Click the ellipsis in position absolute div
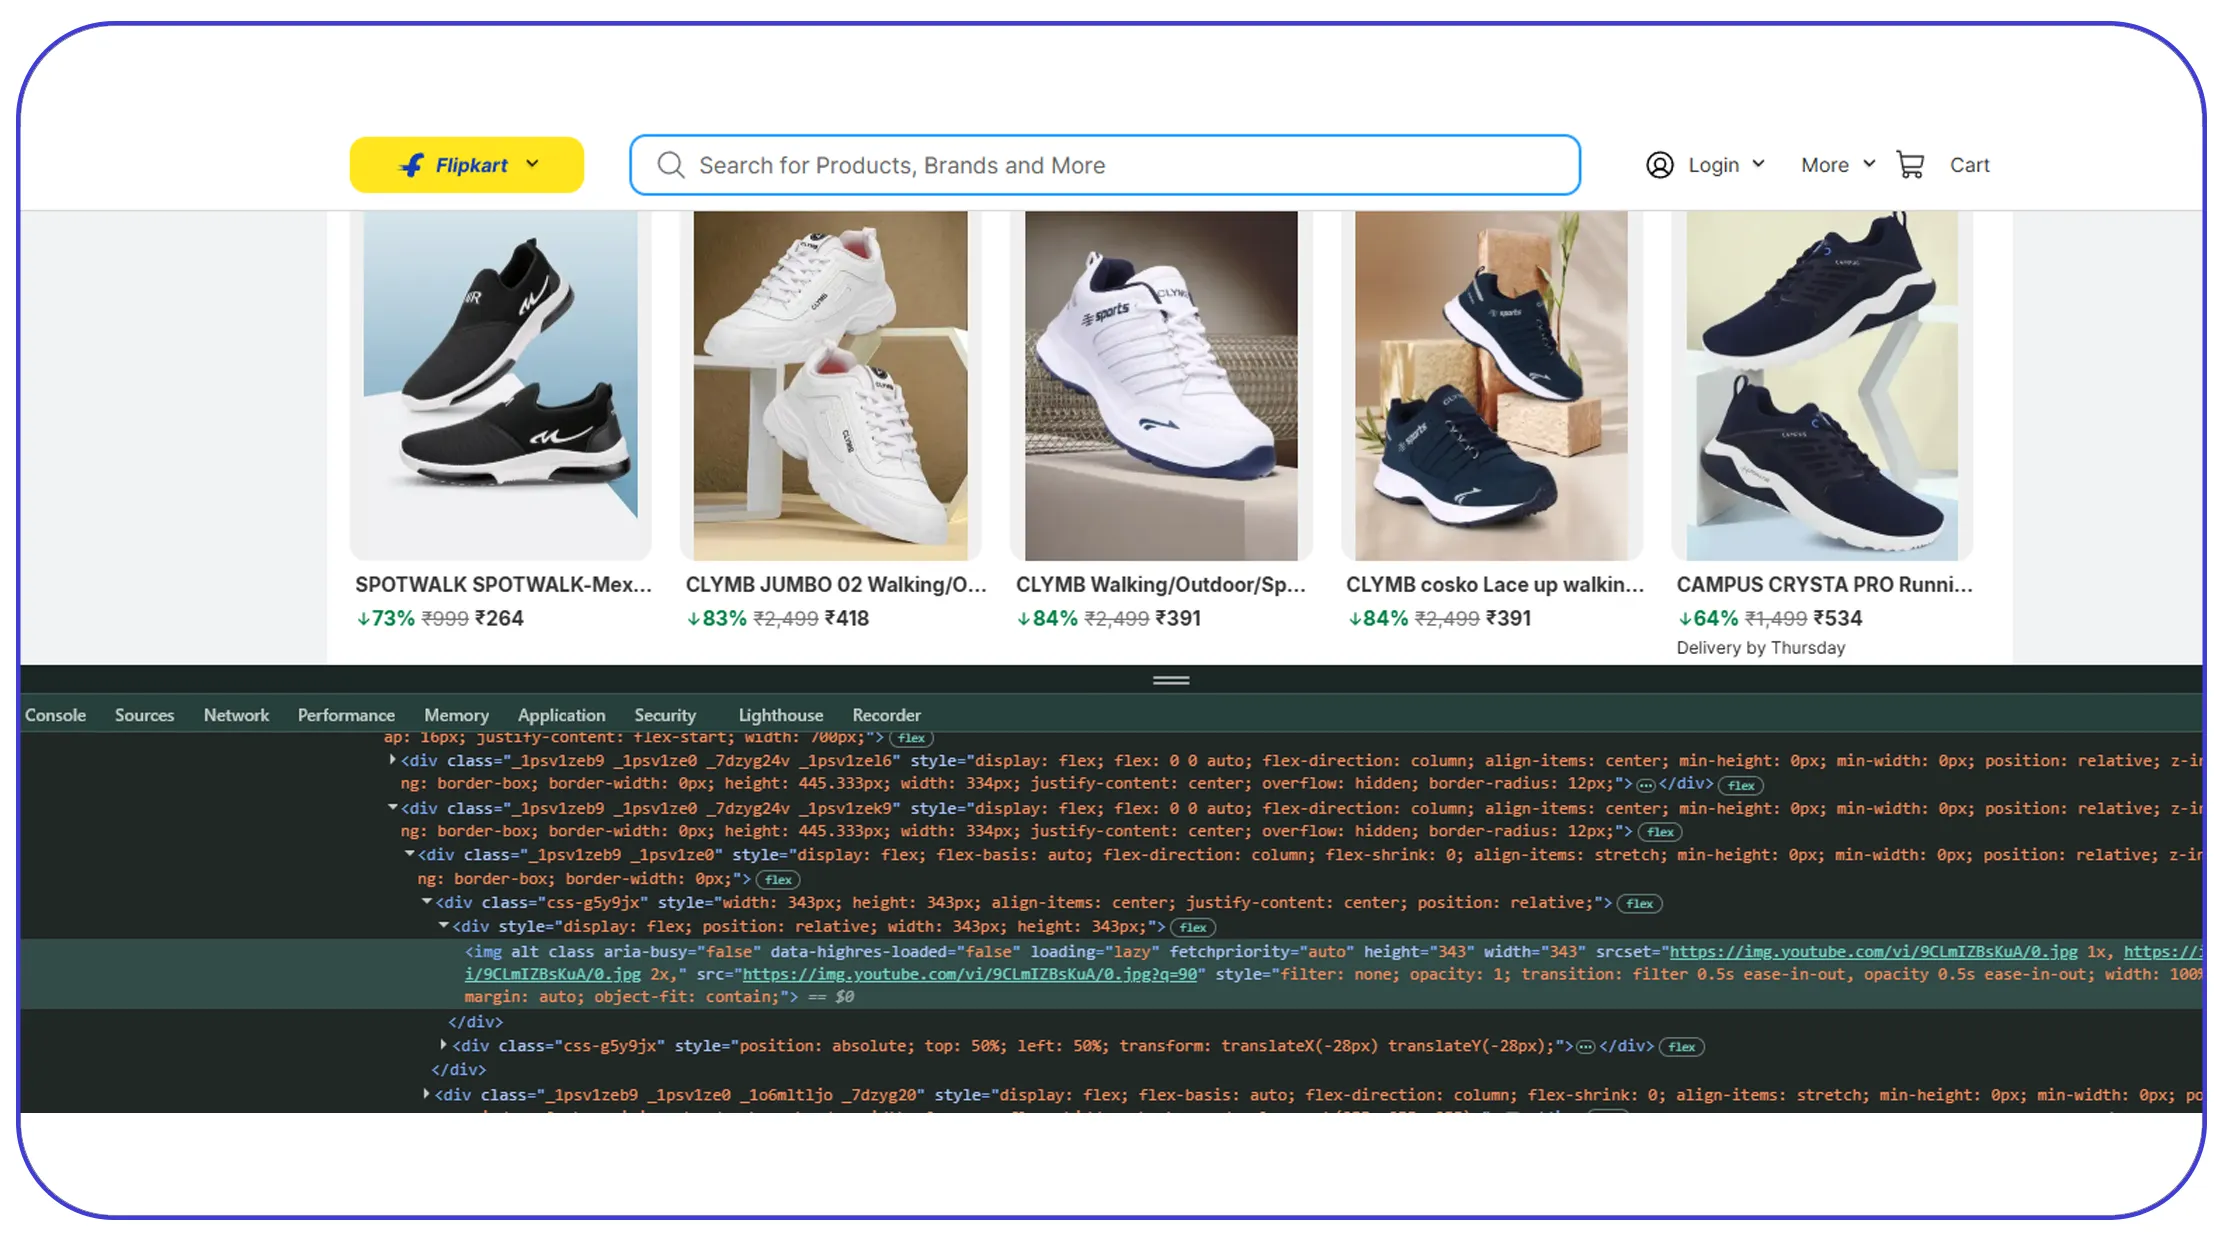2223x1240 pixels. click(x=1585, y=1047)
